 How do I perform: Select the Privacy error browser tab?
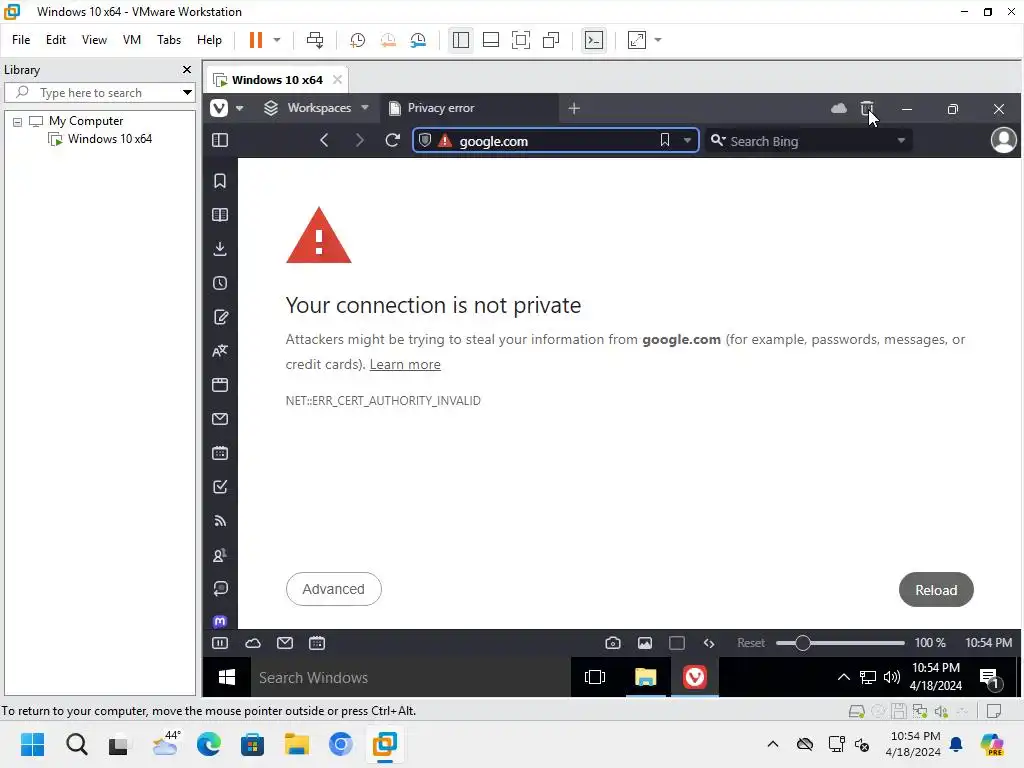point(469,108)
